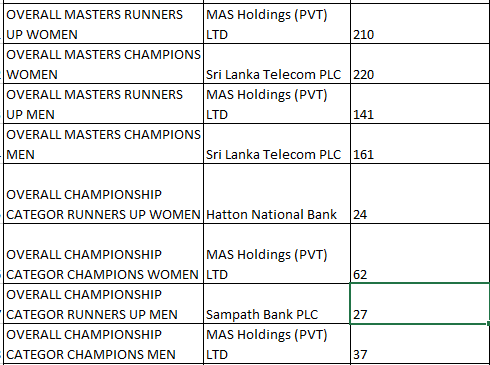Click OVERALL MASTERS RUNNERS UP WOMEN cell
Viewport: 490px width, 365px height.
(103, 24)
